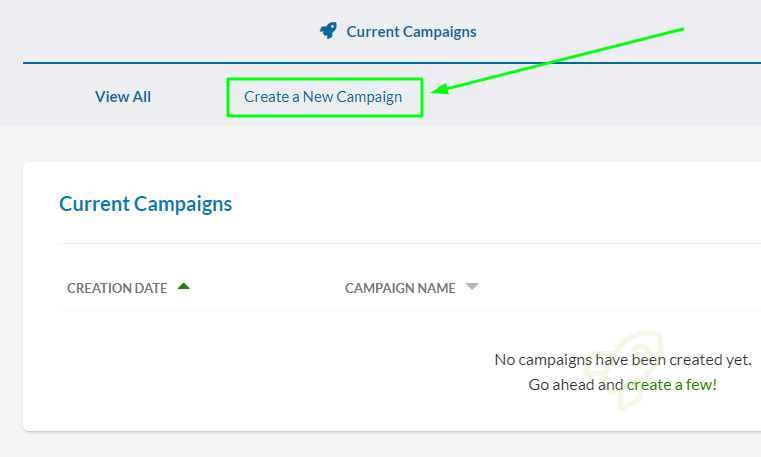Screen dimensions: 761x457
Task: Click the "Go ahead and" text
Action: pyautogui.click(x=576, y=384)
